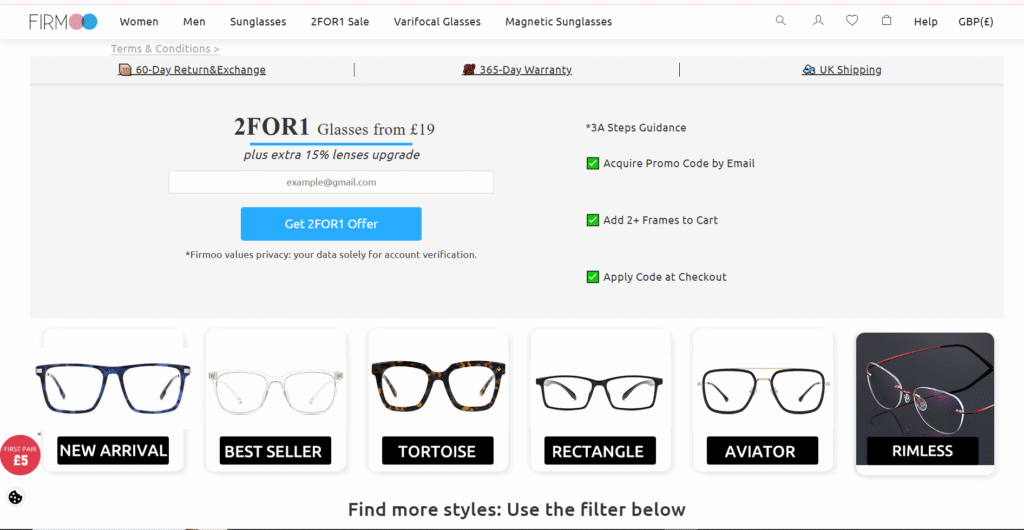Select the New Arrival glasses card
This screenshot has width=1024, height=530.
pyautogui.click(x=113, y=401)
